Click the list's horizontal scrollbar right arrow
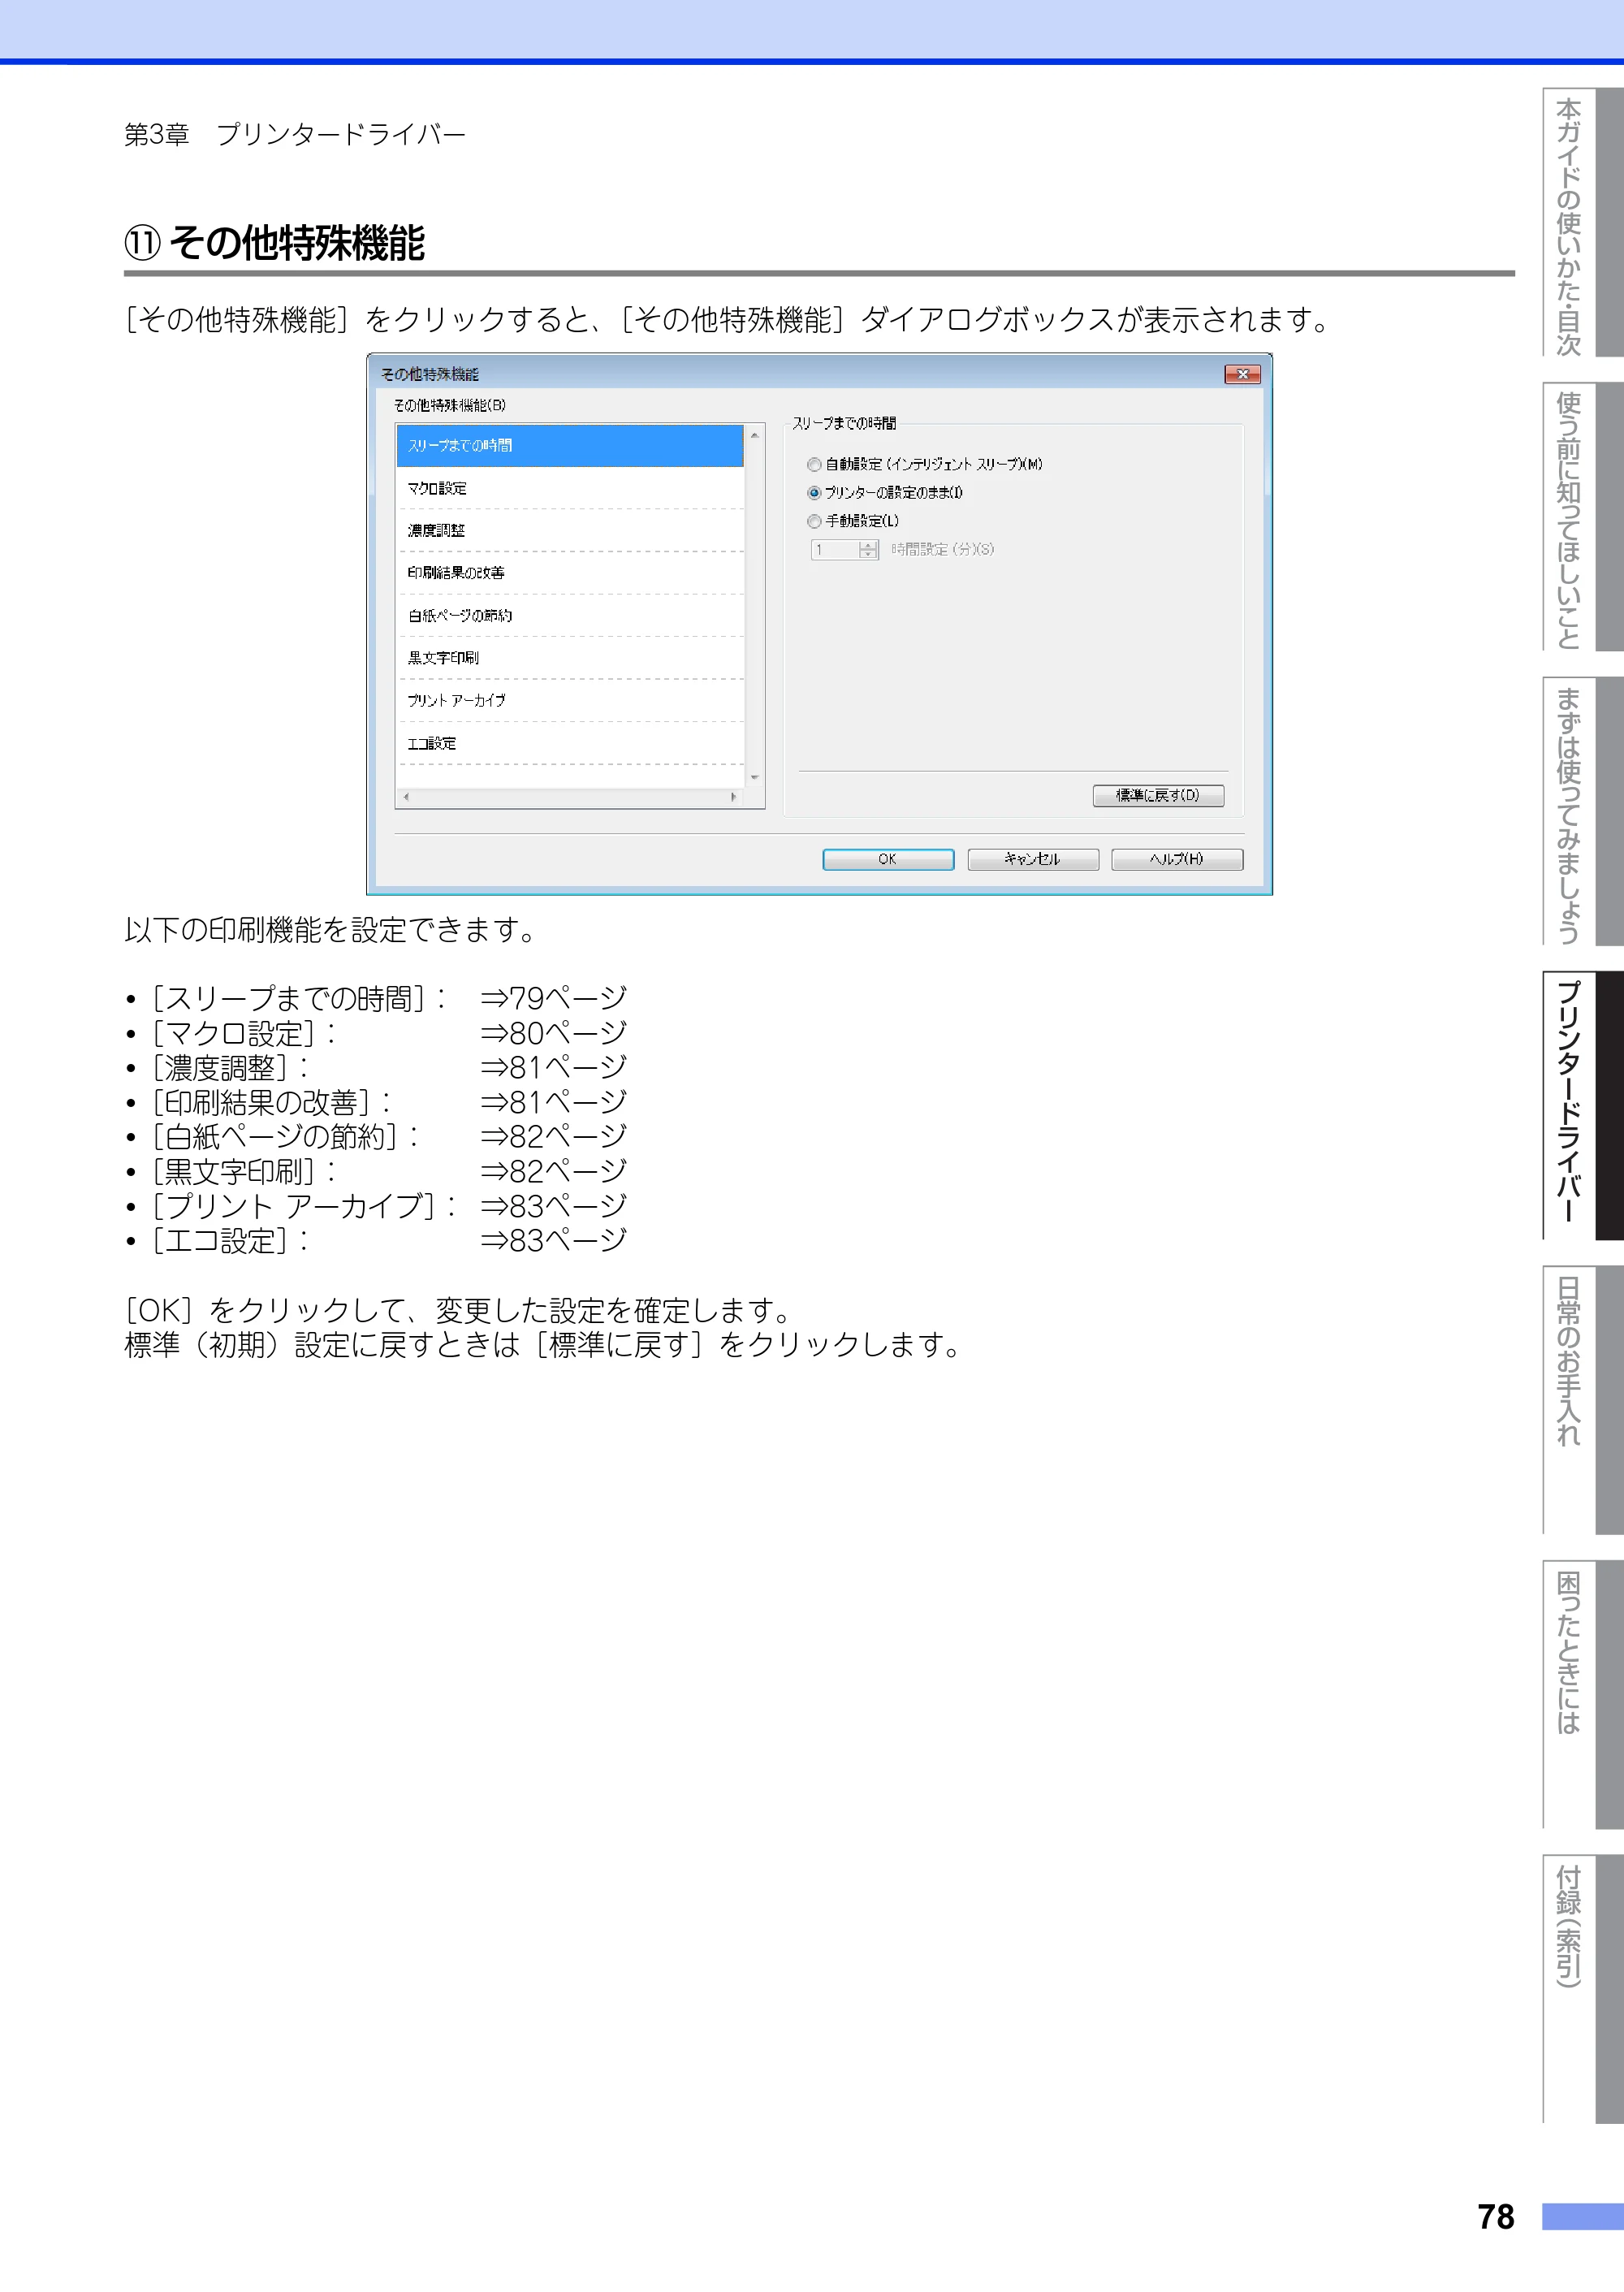This screenshot has width=1624, height=2292. point(734,797)
